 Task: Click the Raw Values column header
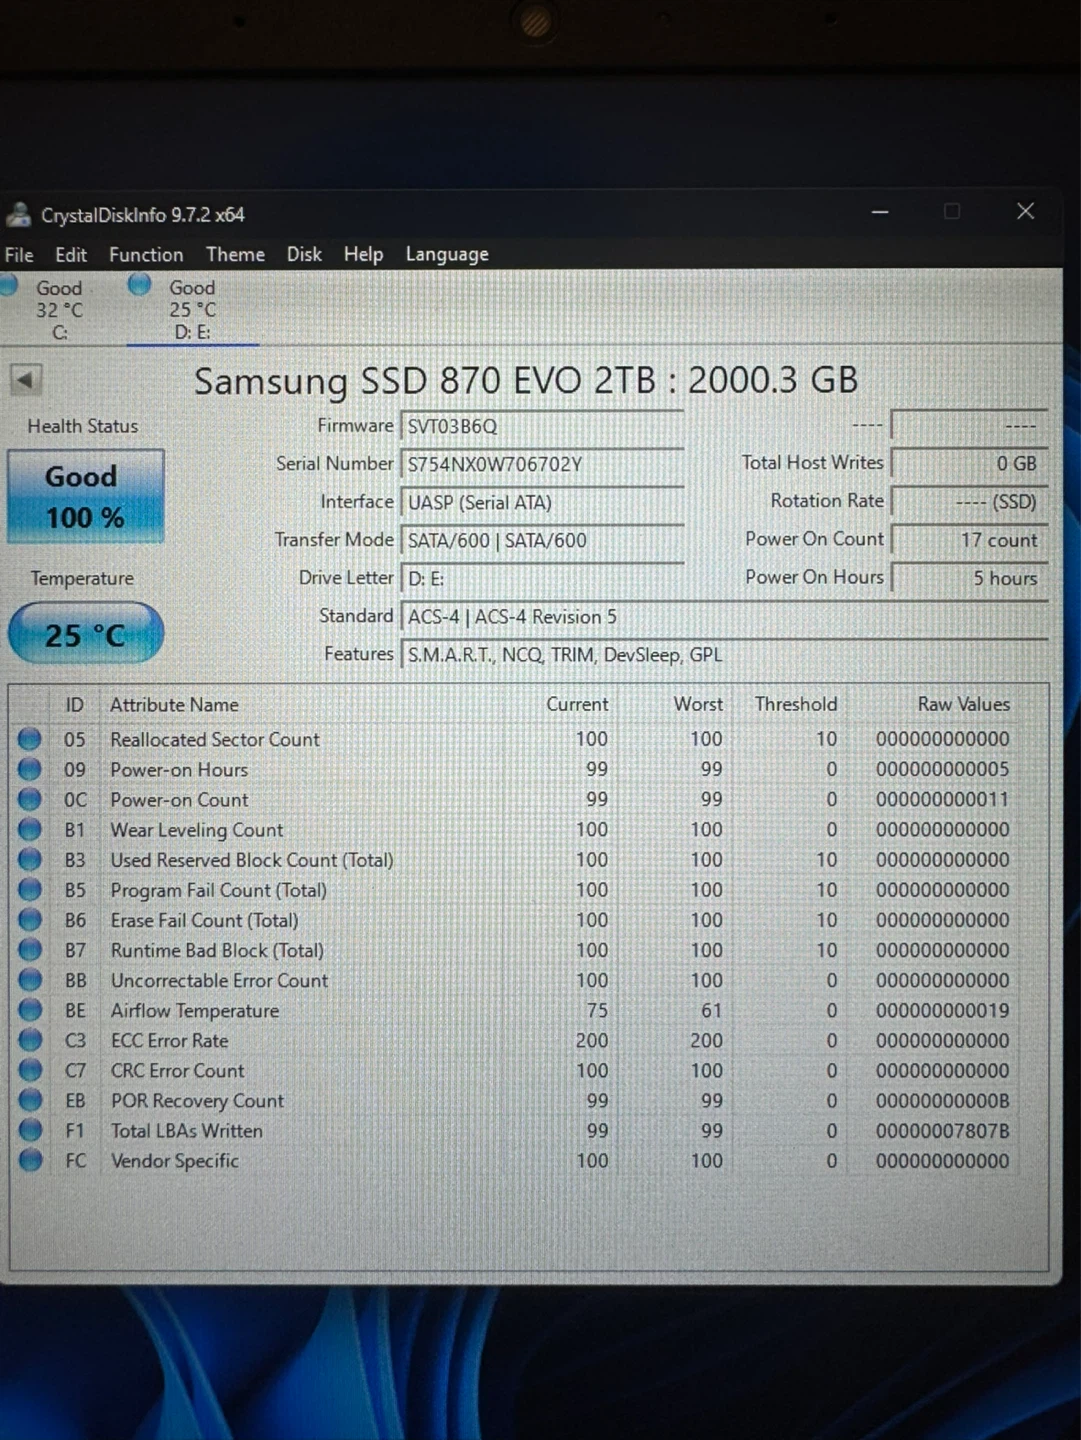click(964, 704)
